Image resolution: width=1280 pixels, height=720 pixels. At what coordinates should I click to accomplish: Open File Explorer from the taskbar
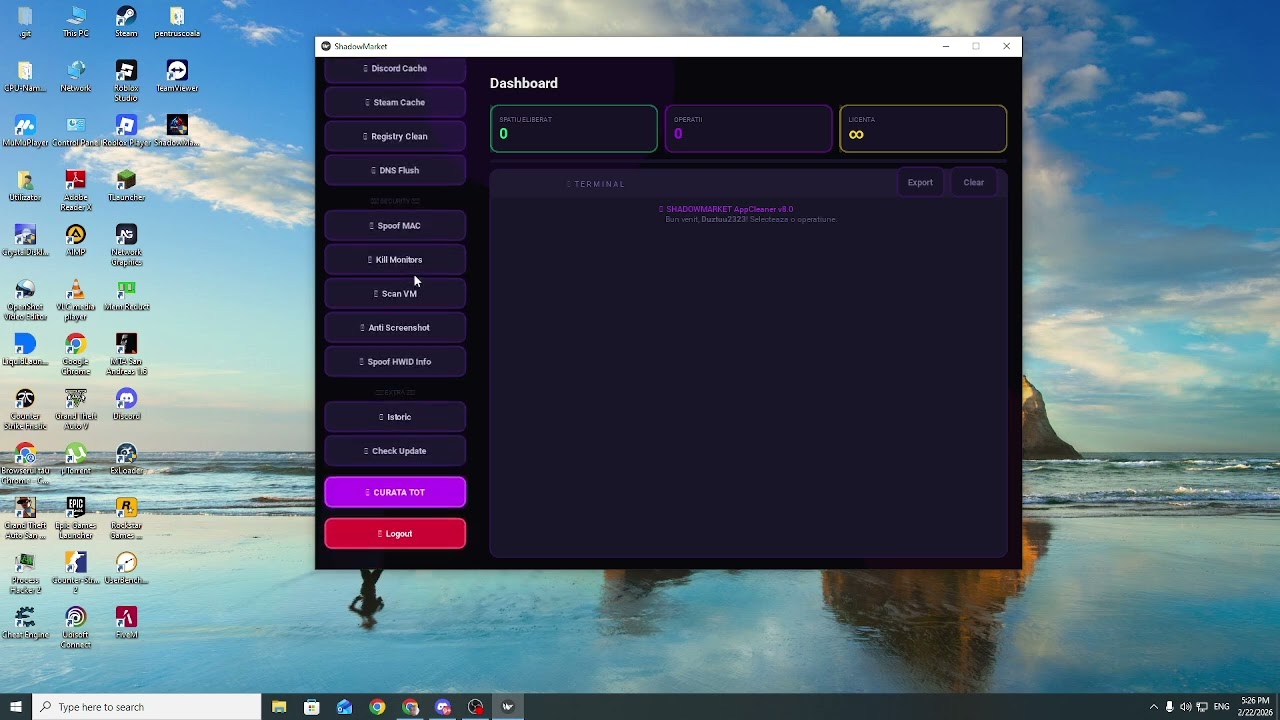279,707
